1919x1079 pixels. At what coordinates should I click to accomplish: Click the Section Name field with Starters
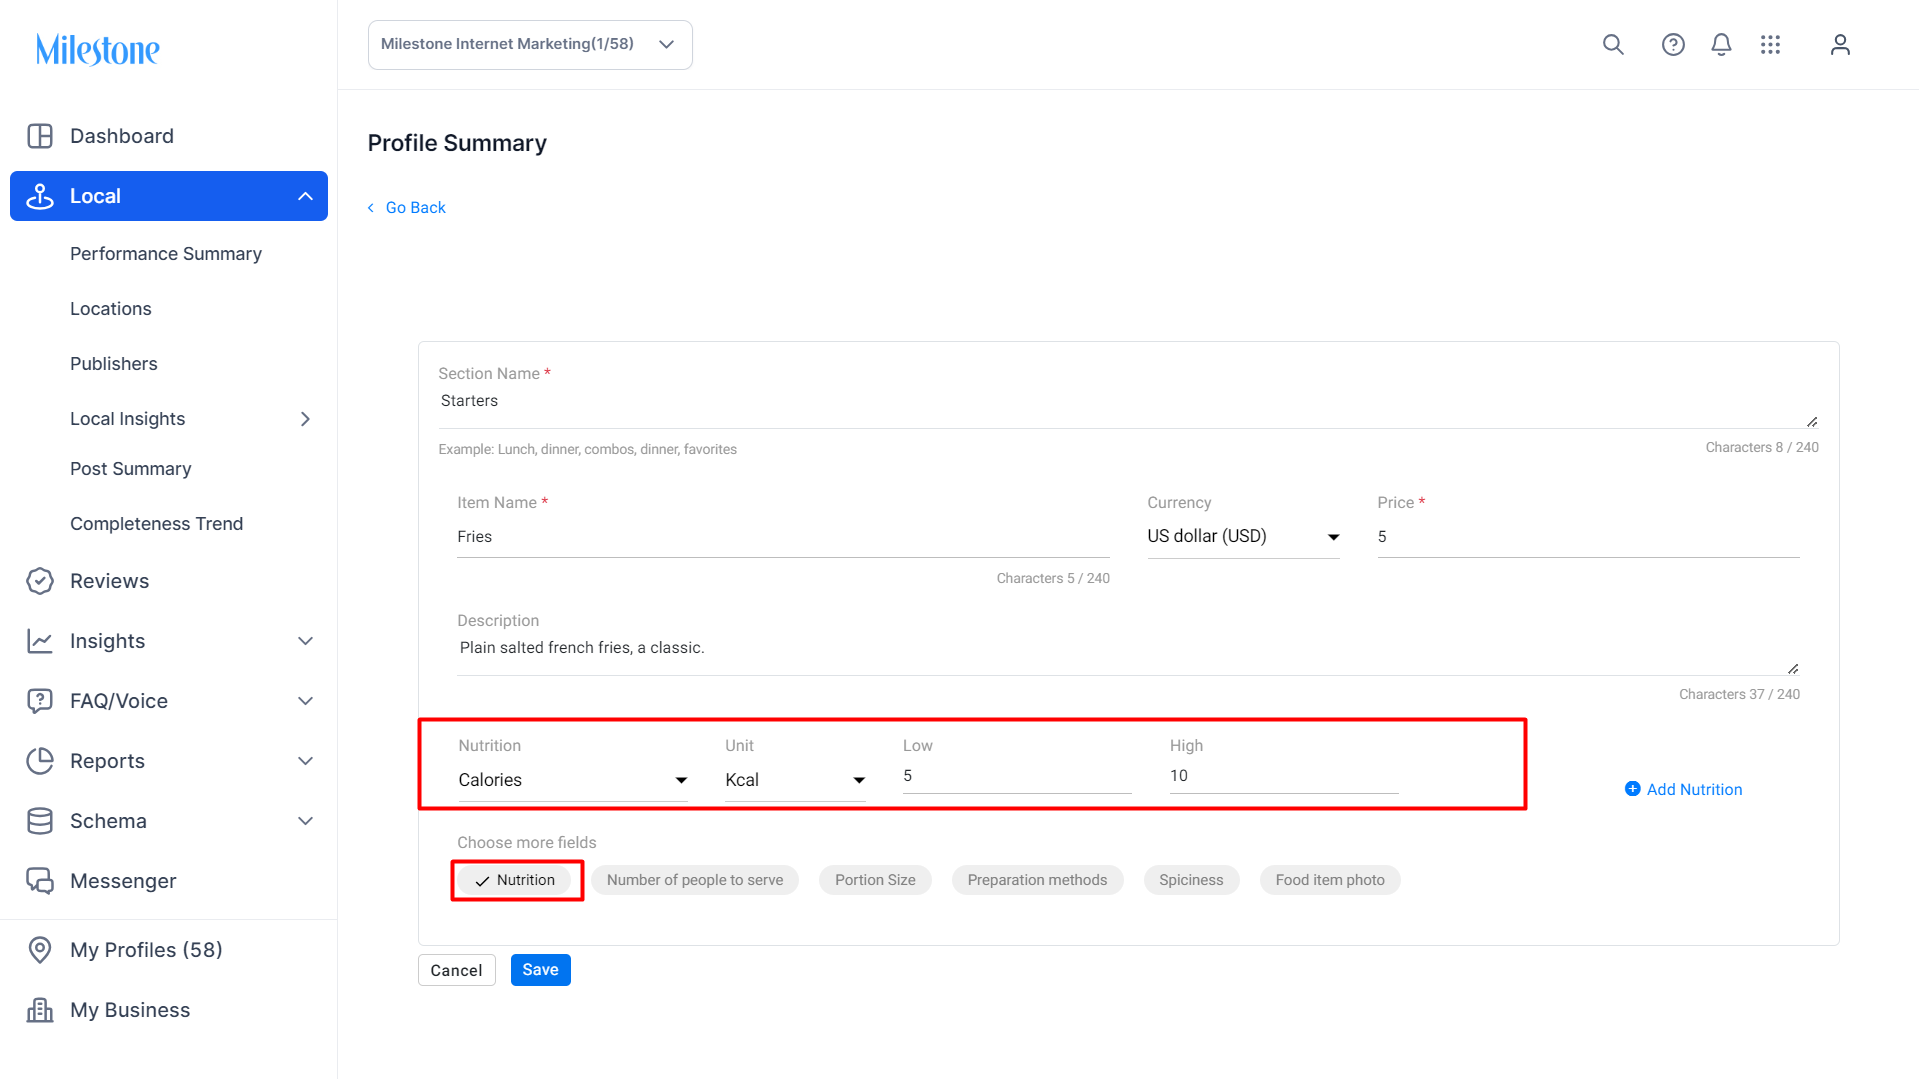[x=1128, y=408]
